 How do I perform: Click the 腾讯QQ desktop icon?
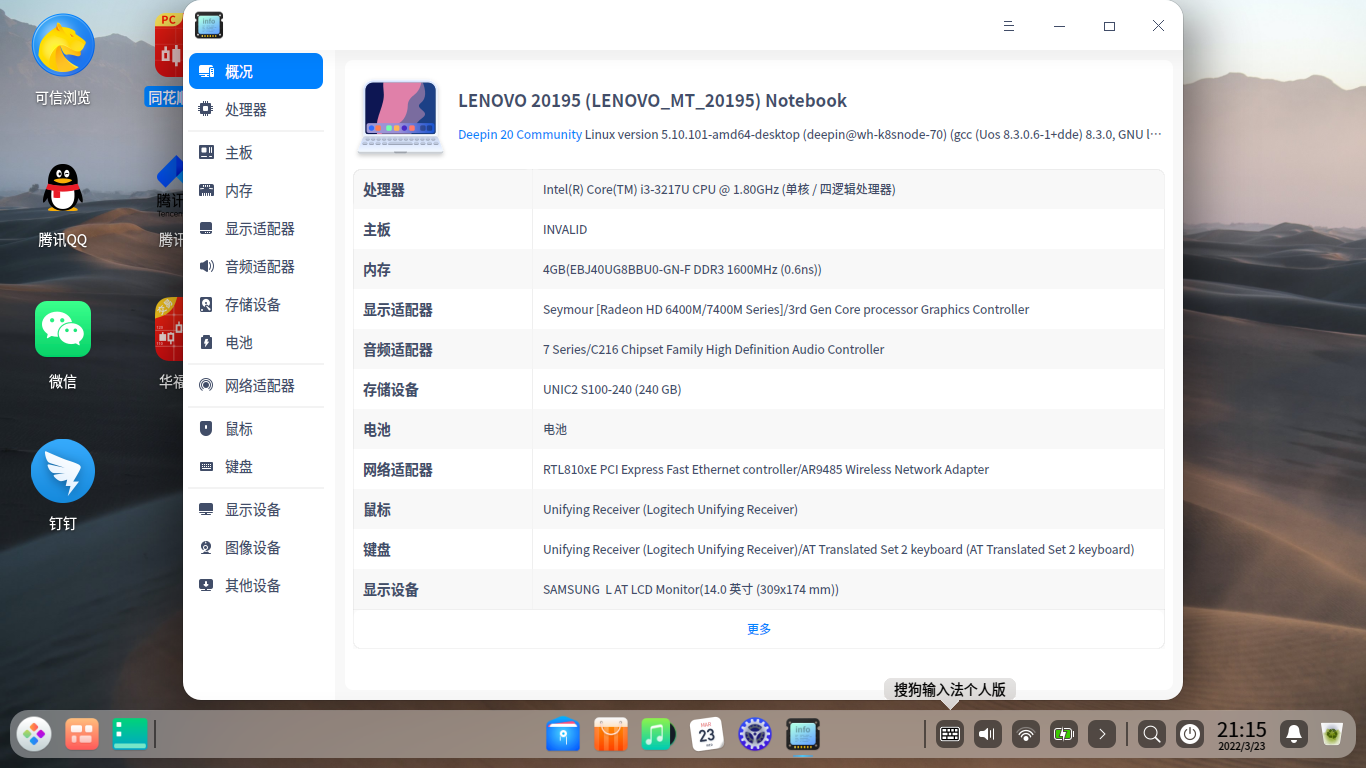63,205
